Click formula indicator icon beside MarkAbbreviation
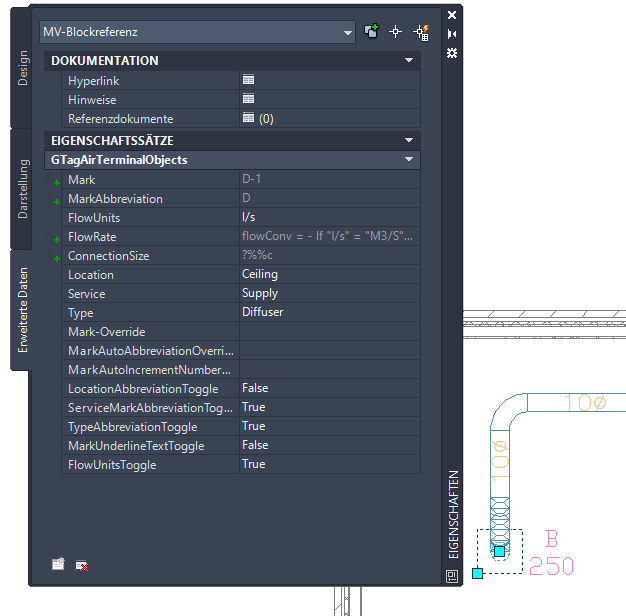 click(52, 198)
